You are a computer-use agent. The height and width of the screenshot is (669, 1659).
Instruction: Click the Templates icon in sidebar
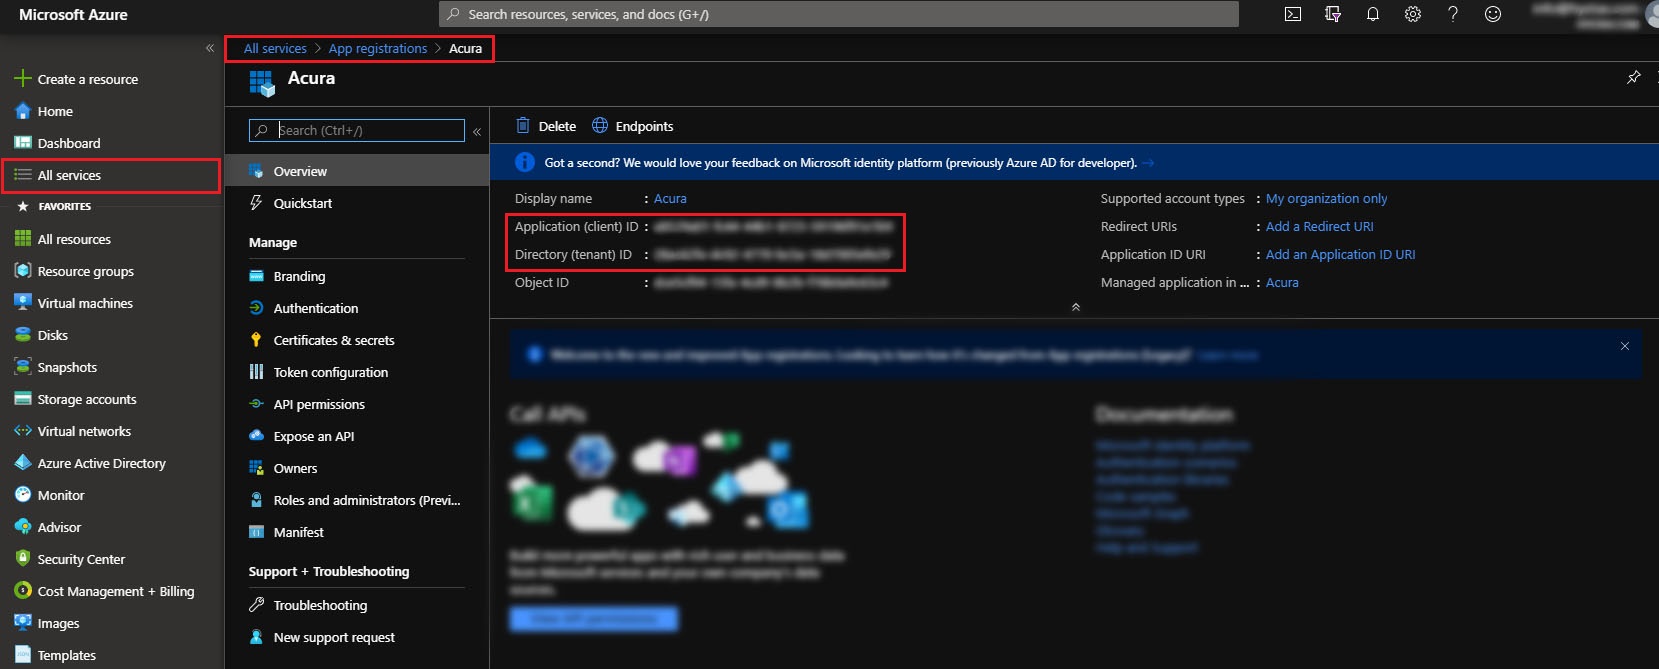[x=23, y=655]
